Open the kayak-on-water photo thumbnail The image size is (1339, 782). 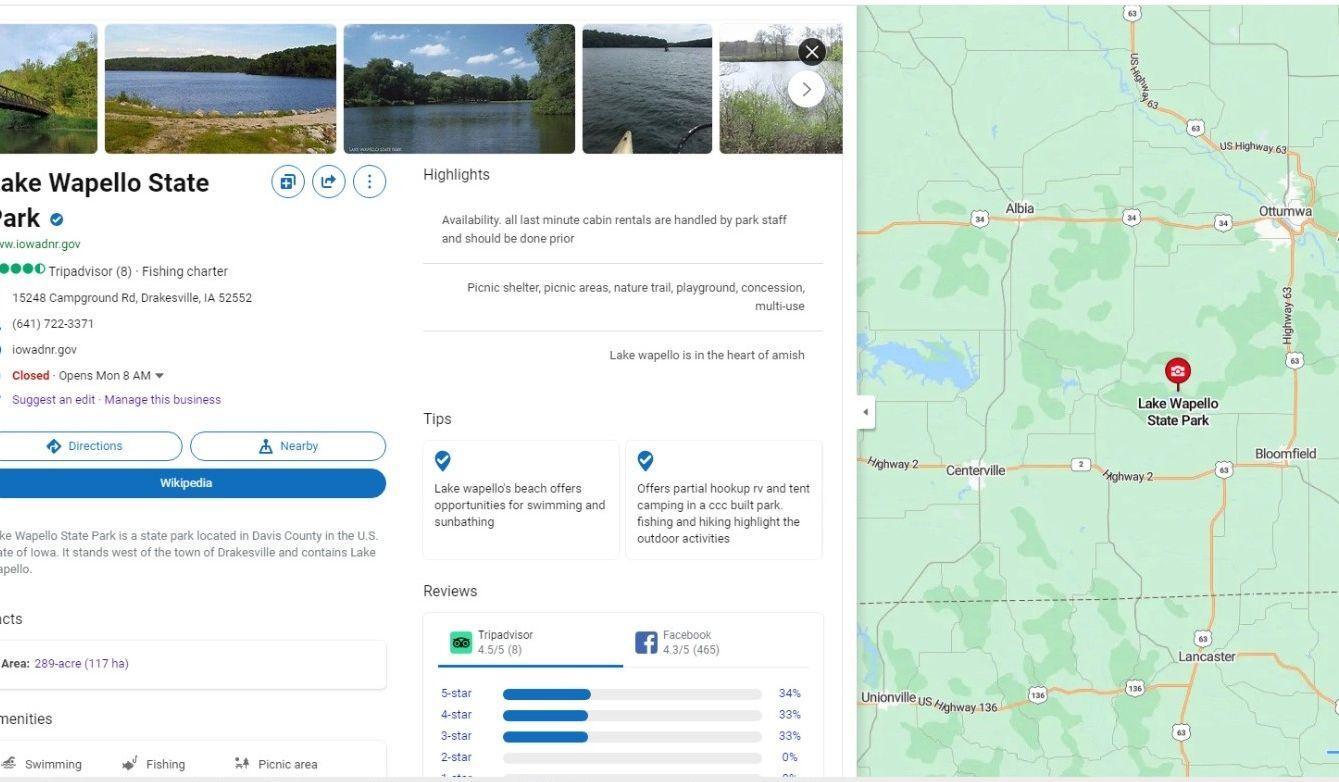point(647,89)
